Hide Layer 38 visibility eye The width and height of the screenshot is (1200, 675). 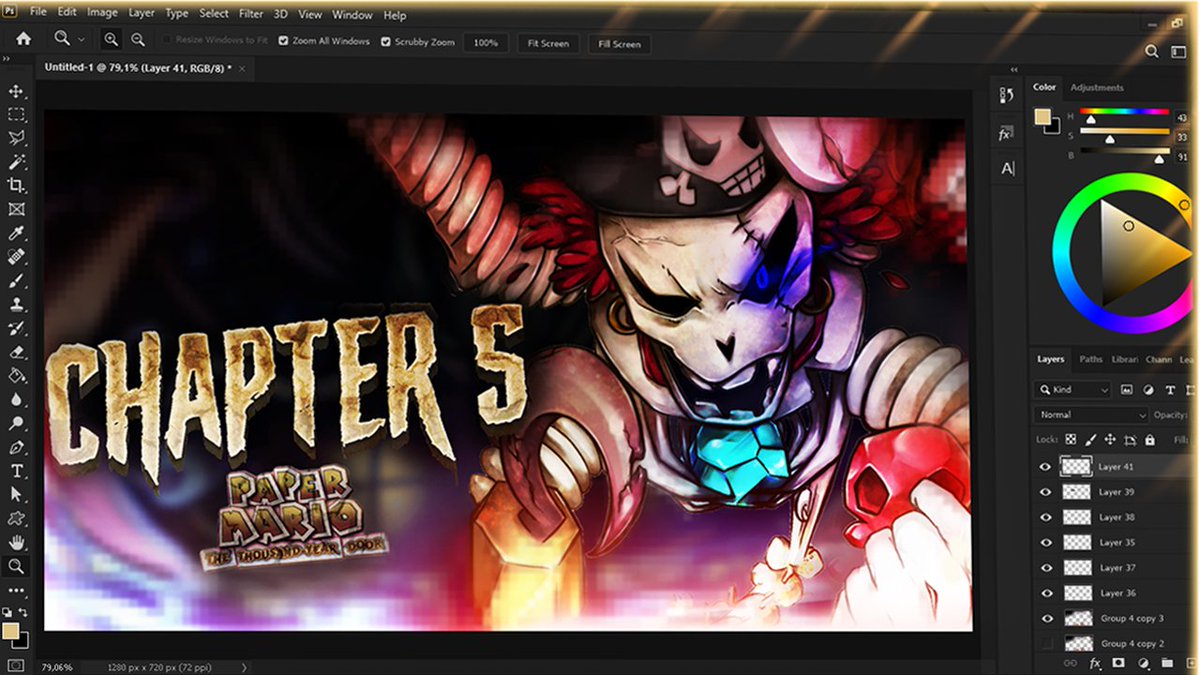pos(1046,517)
